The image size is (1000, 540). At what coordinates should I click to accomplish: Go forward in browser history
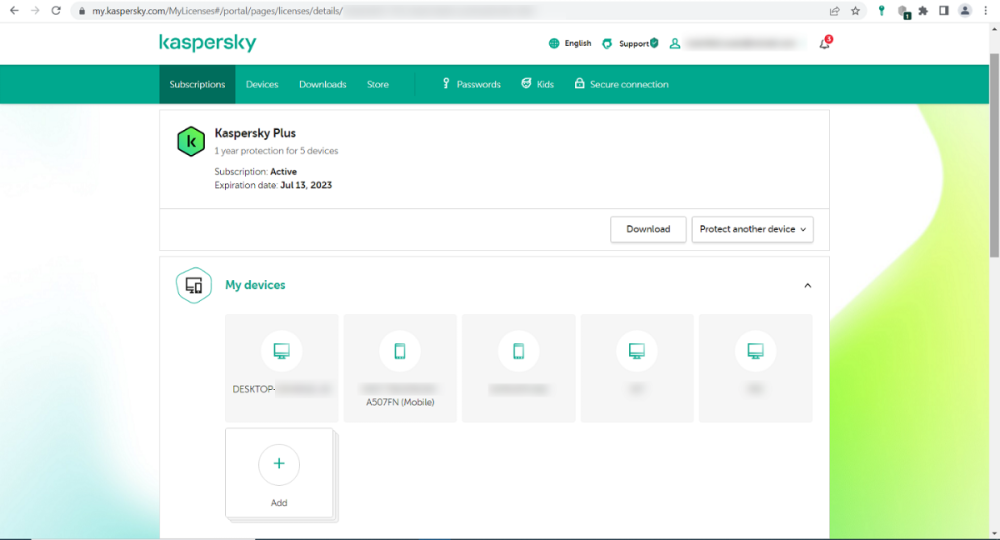[x=35, y=11]
